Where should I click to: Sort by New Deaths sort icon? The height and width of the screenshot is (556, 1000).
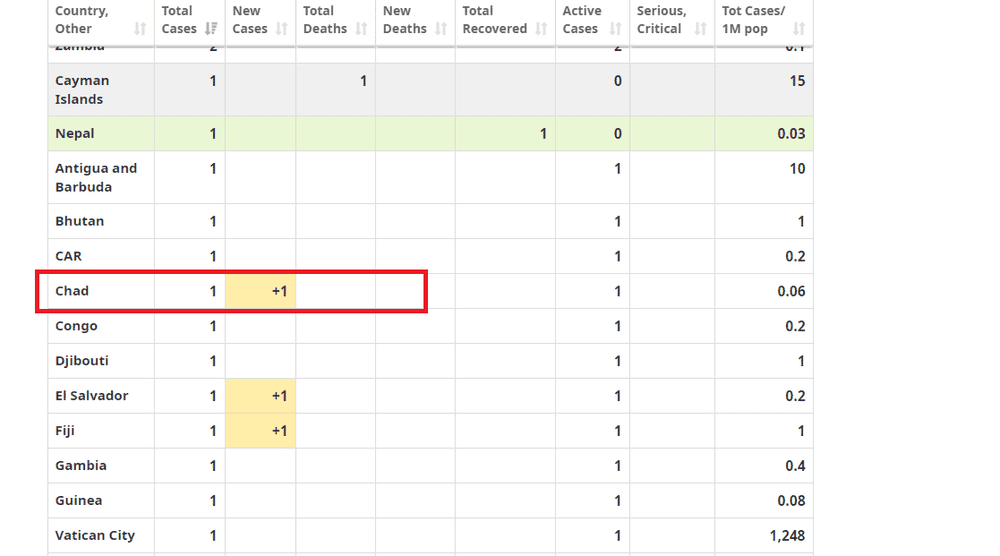pyautogui.click(x=441, y=29)
